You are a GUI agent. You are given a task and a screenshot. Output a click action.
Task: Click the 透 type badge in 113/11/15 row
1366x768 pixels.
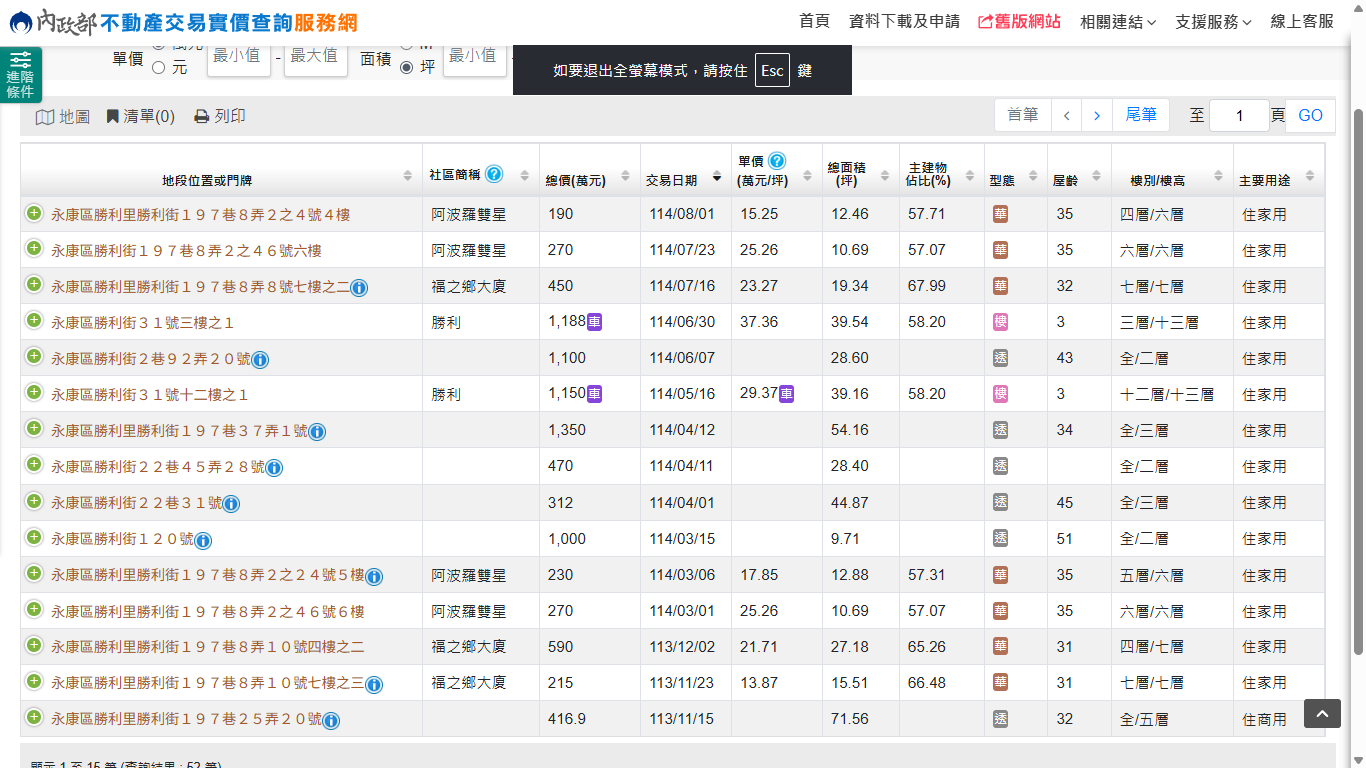[x=1000, y=719]
